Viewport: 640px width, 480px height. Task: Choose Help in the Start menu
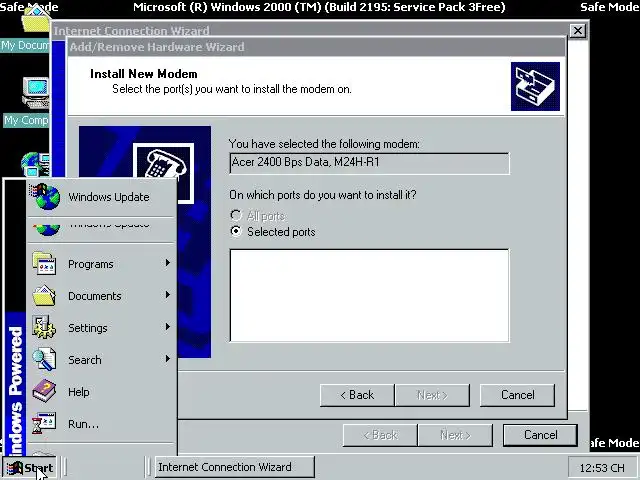click(101, 391)
